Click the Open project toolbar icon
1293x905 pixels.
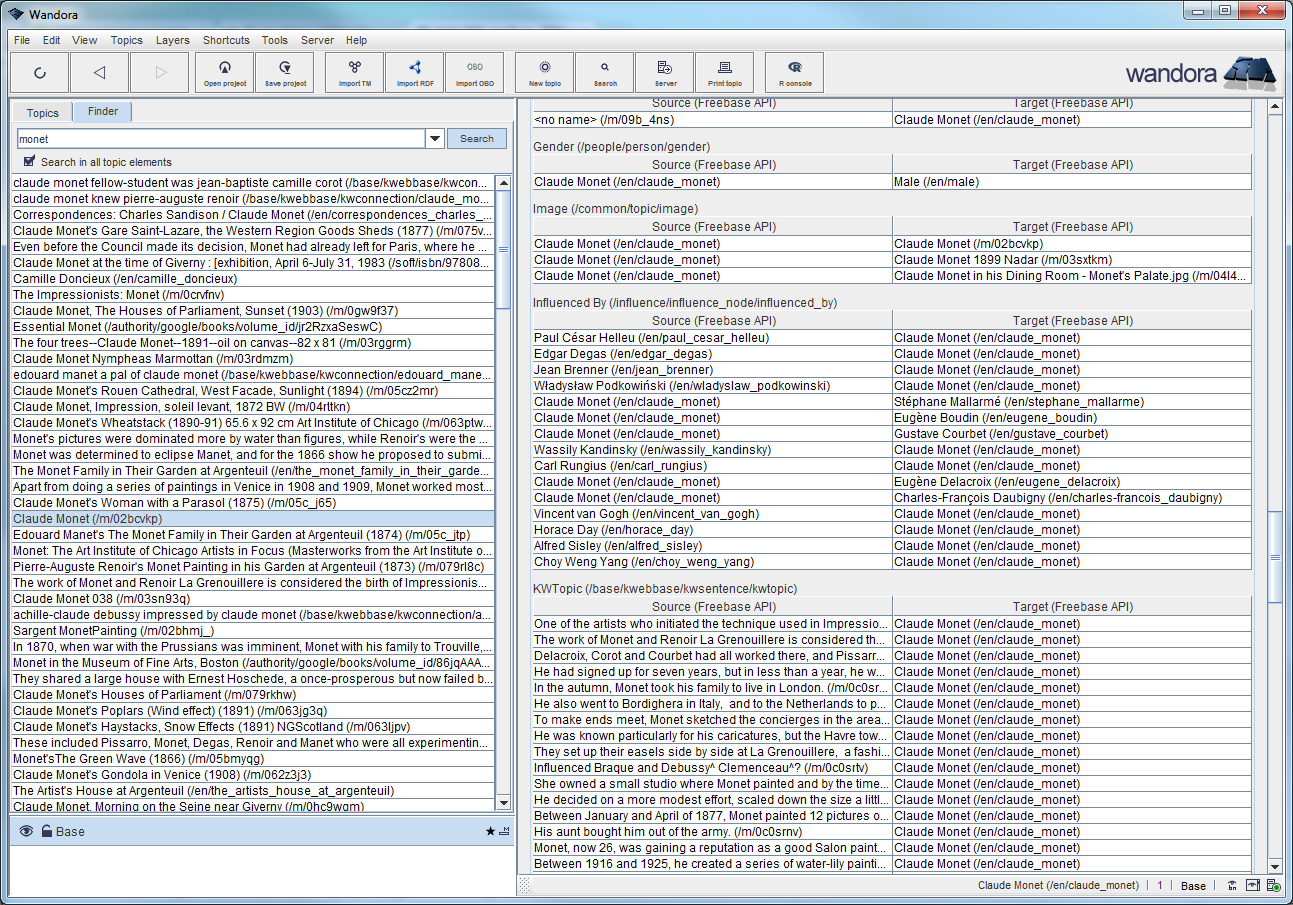point(225,72)
